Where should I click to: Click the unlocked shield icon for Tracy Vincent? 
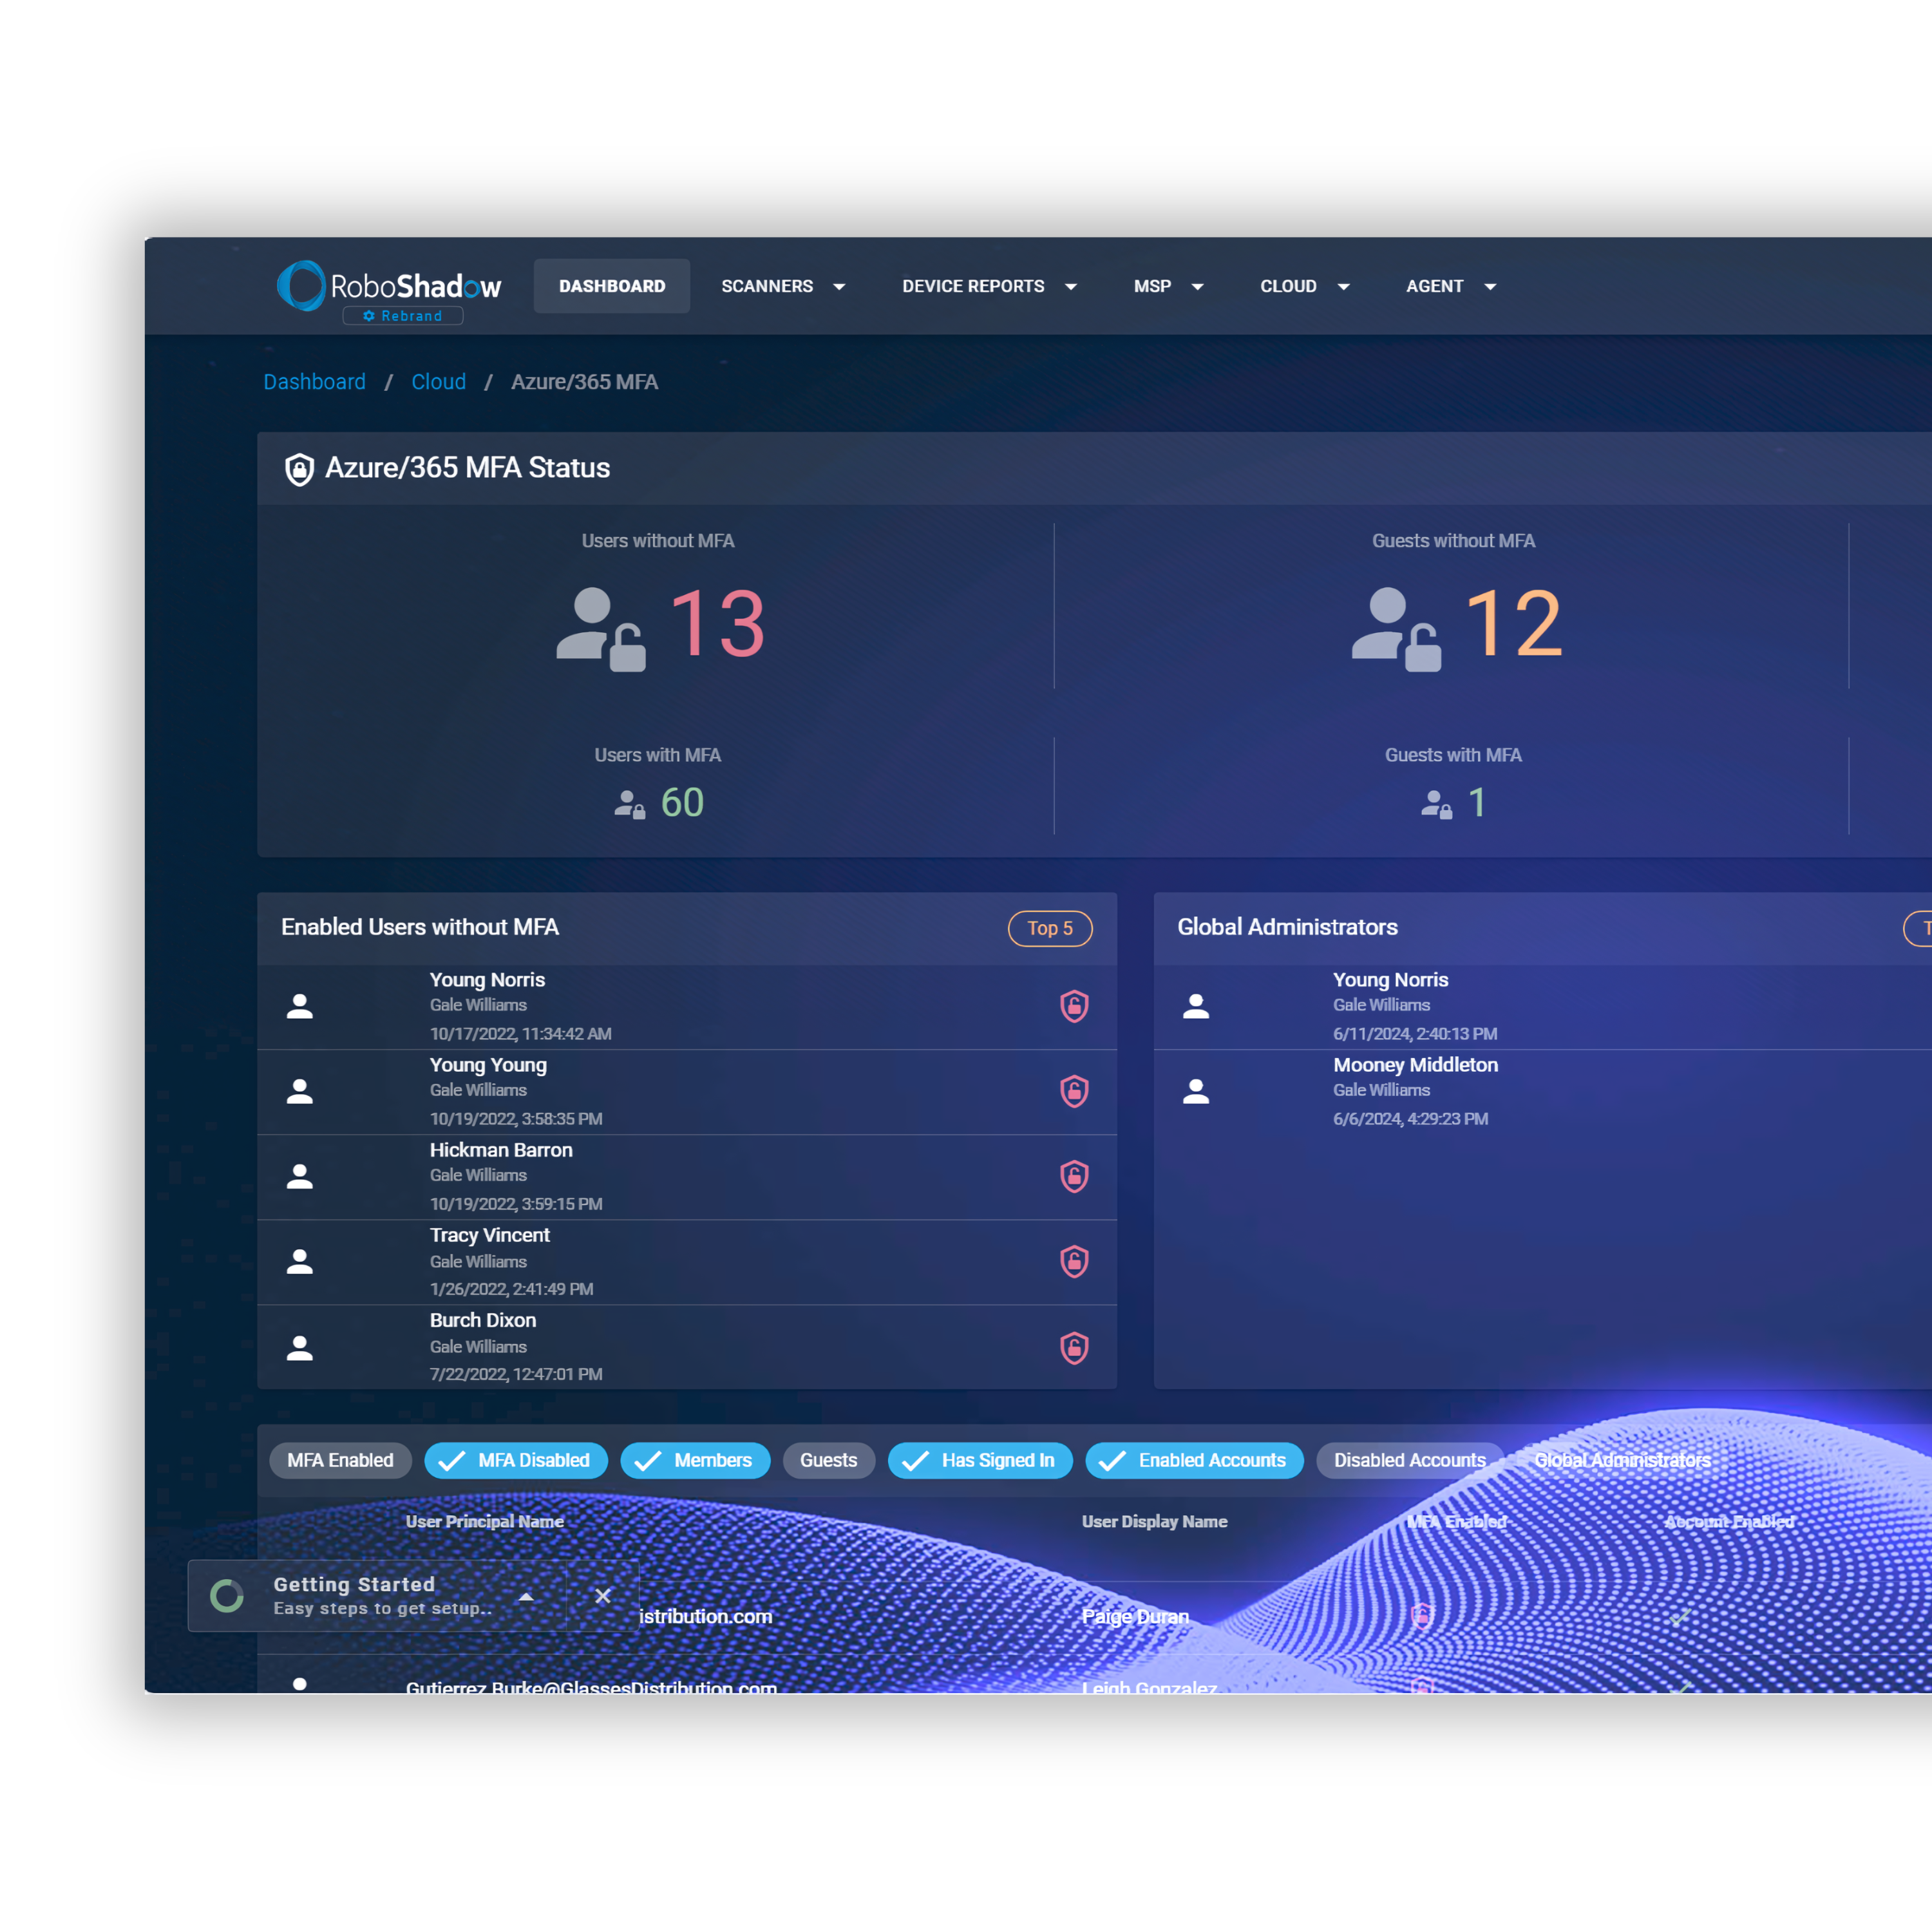click(x=1074, y=1261)
